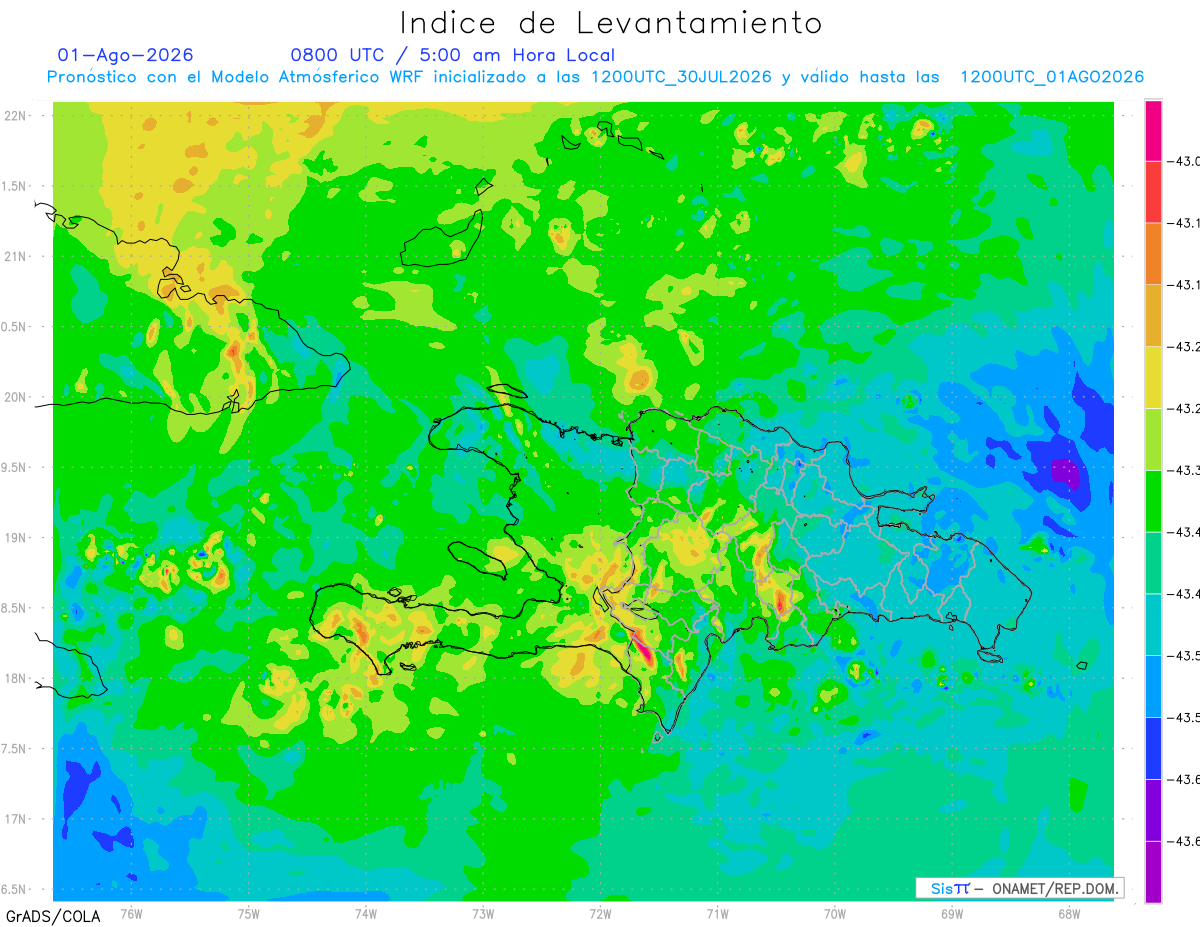Click the '19N' latitude label
Screen dimensions: 1200x927
tap(16, 538)
